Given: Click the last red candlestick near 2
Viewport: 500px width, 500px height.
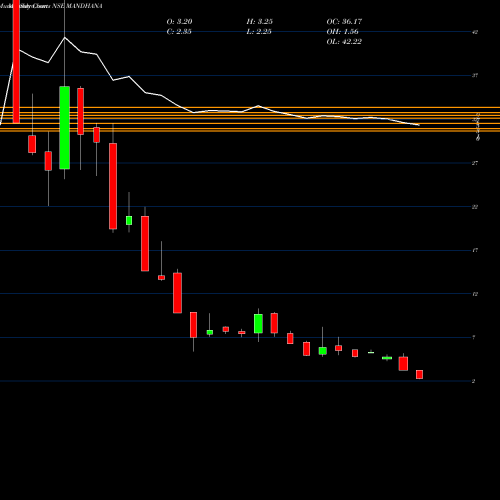Looking at the screenshot, I should coord(419,374).
